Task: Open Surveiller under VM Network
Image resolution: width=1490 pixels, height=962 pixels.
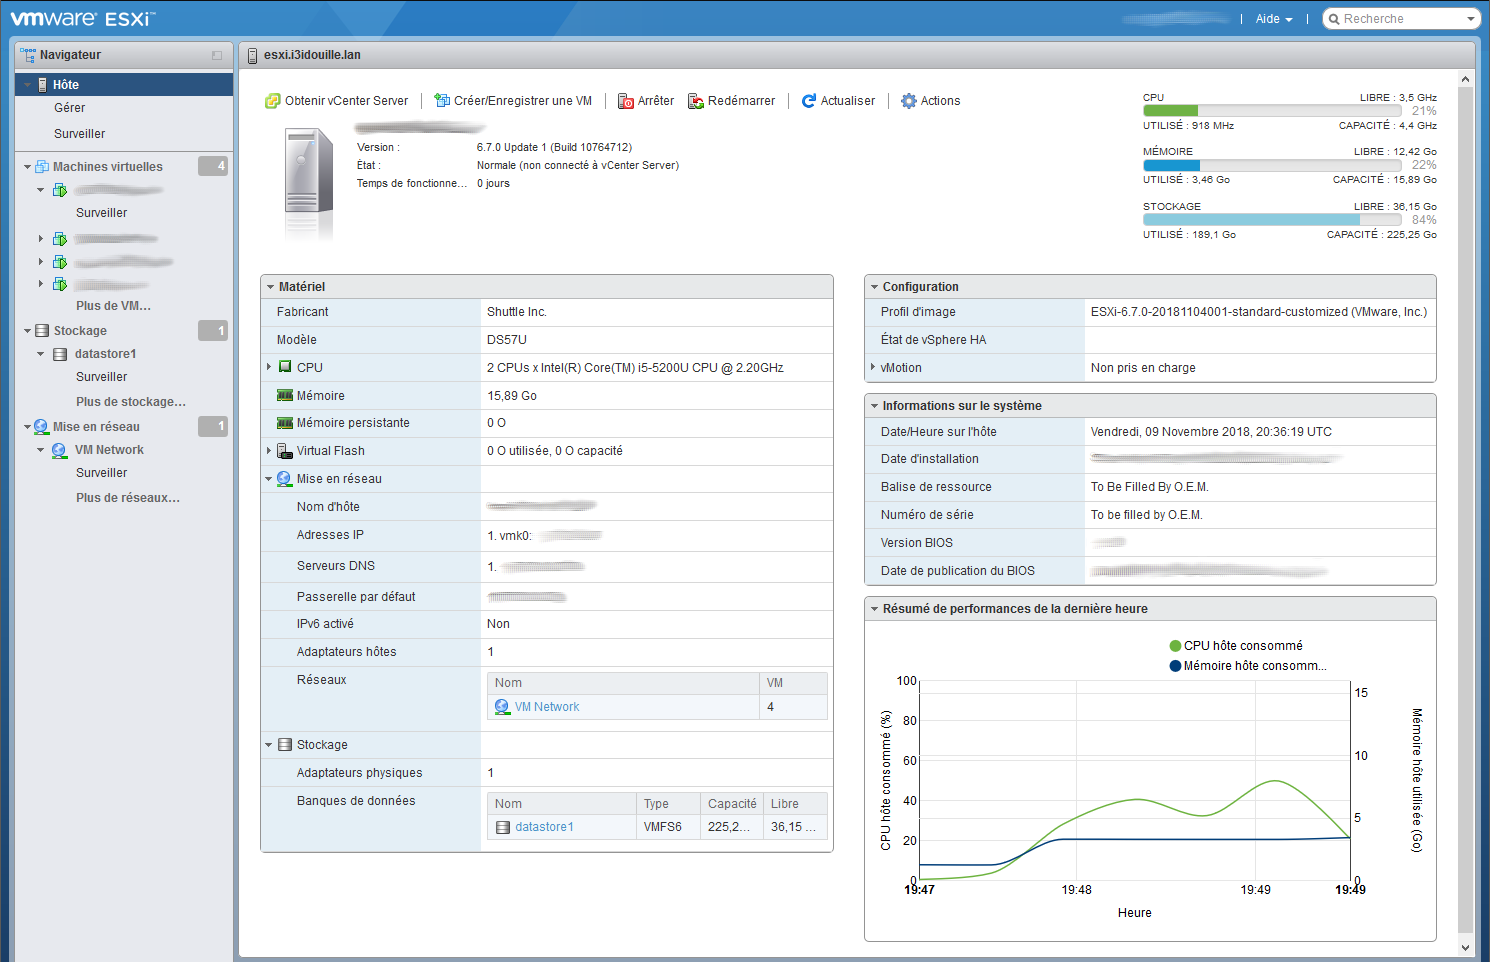Action: (x=102, y=473)
